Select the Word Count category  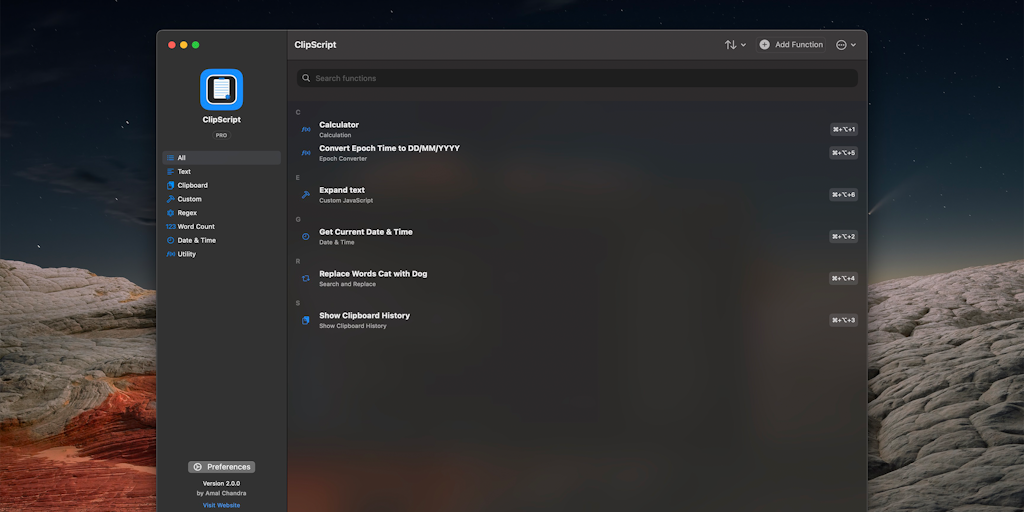[221, 227]
